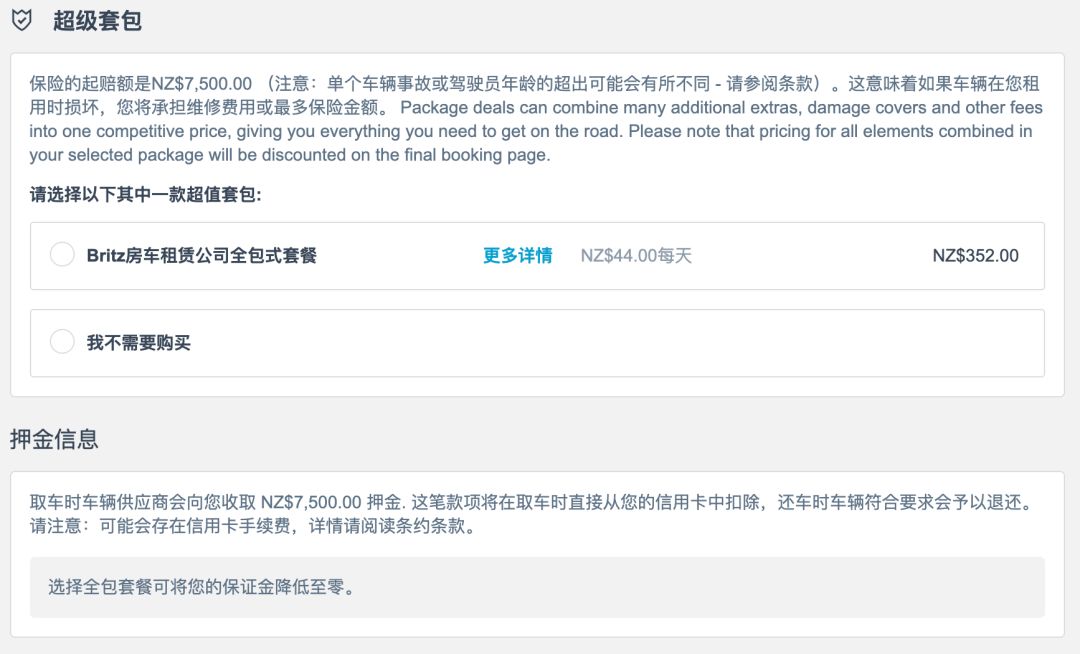The width and height of the screenshot is (1080, 654).
Task: Click the 请注意 credit card fee note
Action: click(253, 525)
